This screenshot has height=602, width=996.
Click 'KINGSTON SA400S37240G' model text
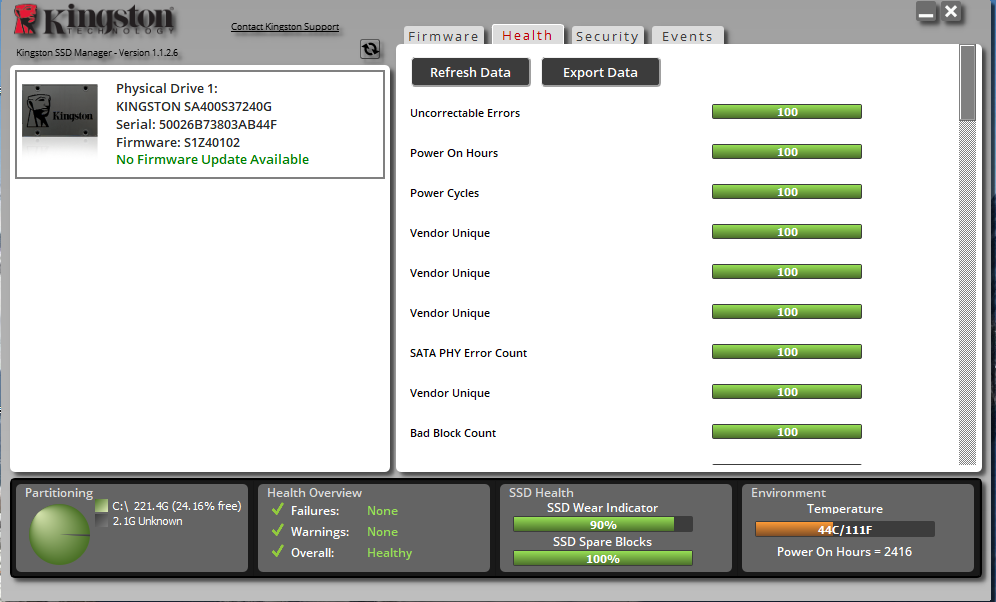pos(194,106)
